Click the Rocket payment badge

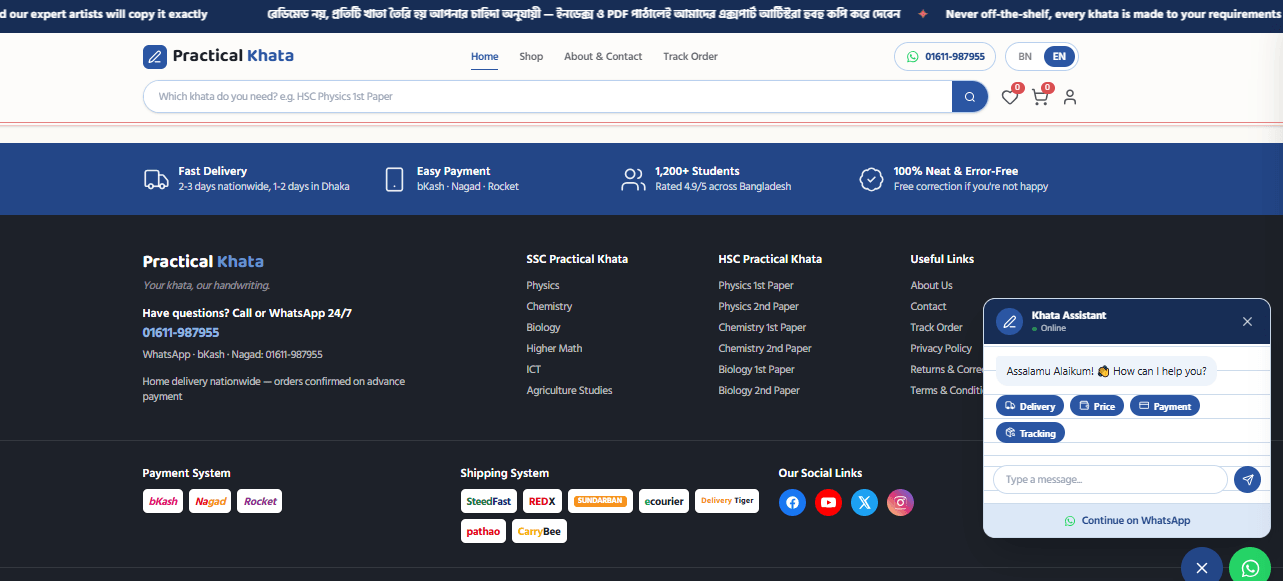click(x=260, y=501)
